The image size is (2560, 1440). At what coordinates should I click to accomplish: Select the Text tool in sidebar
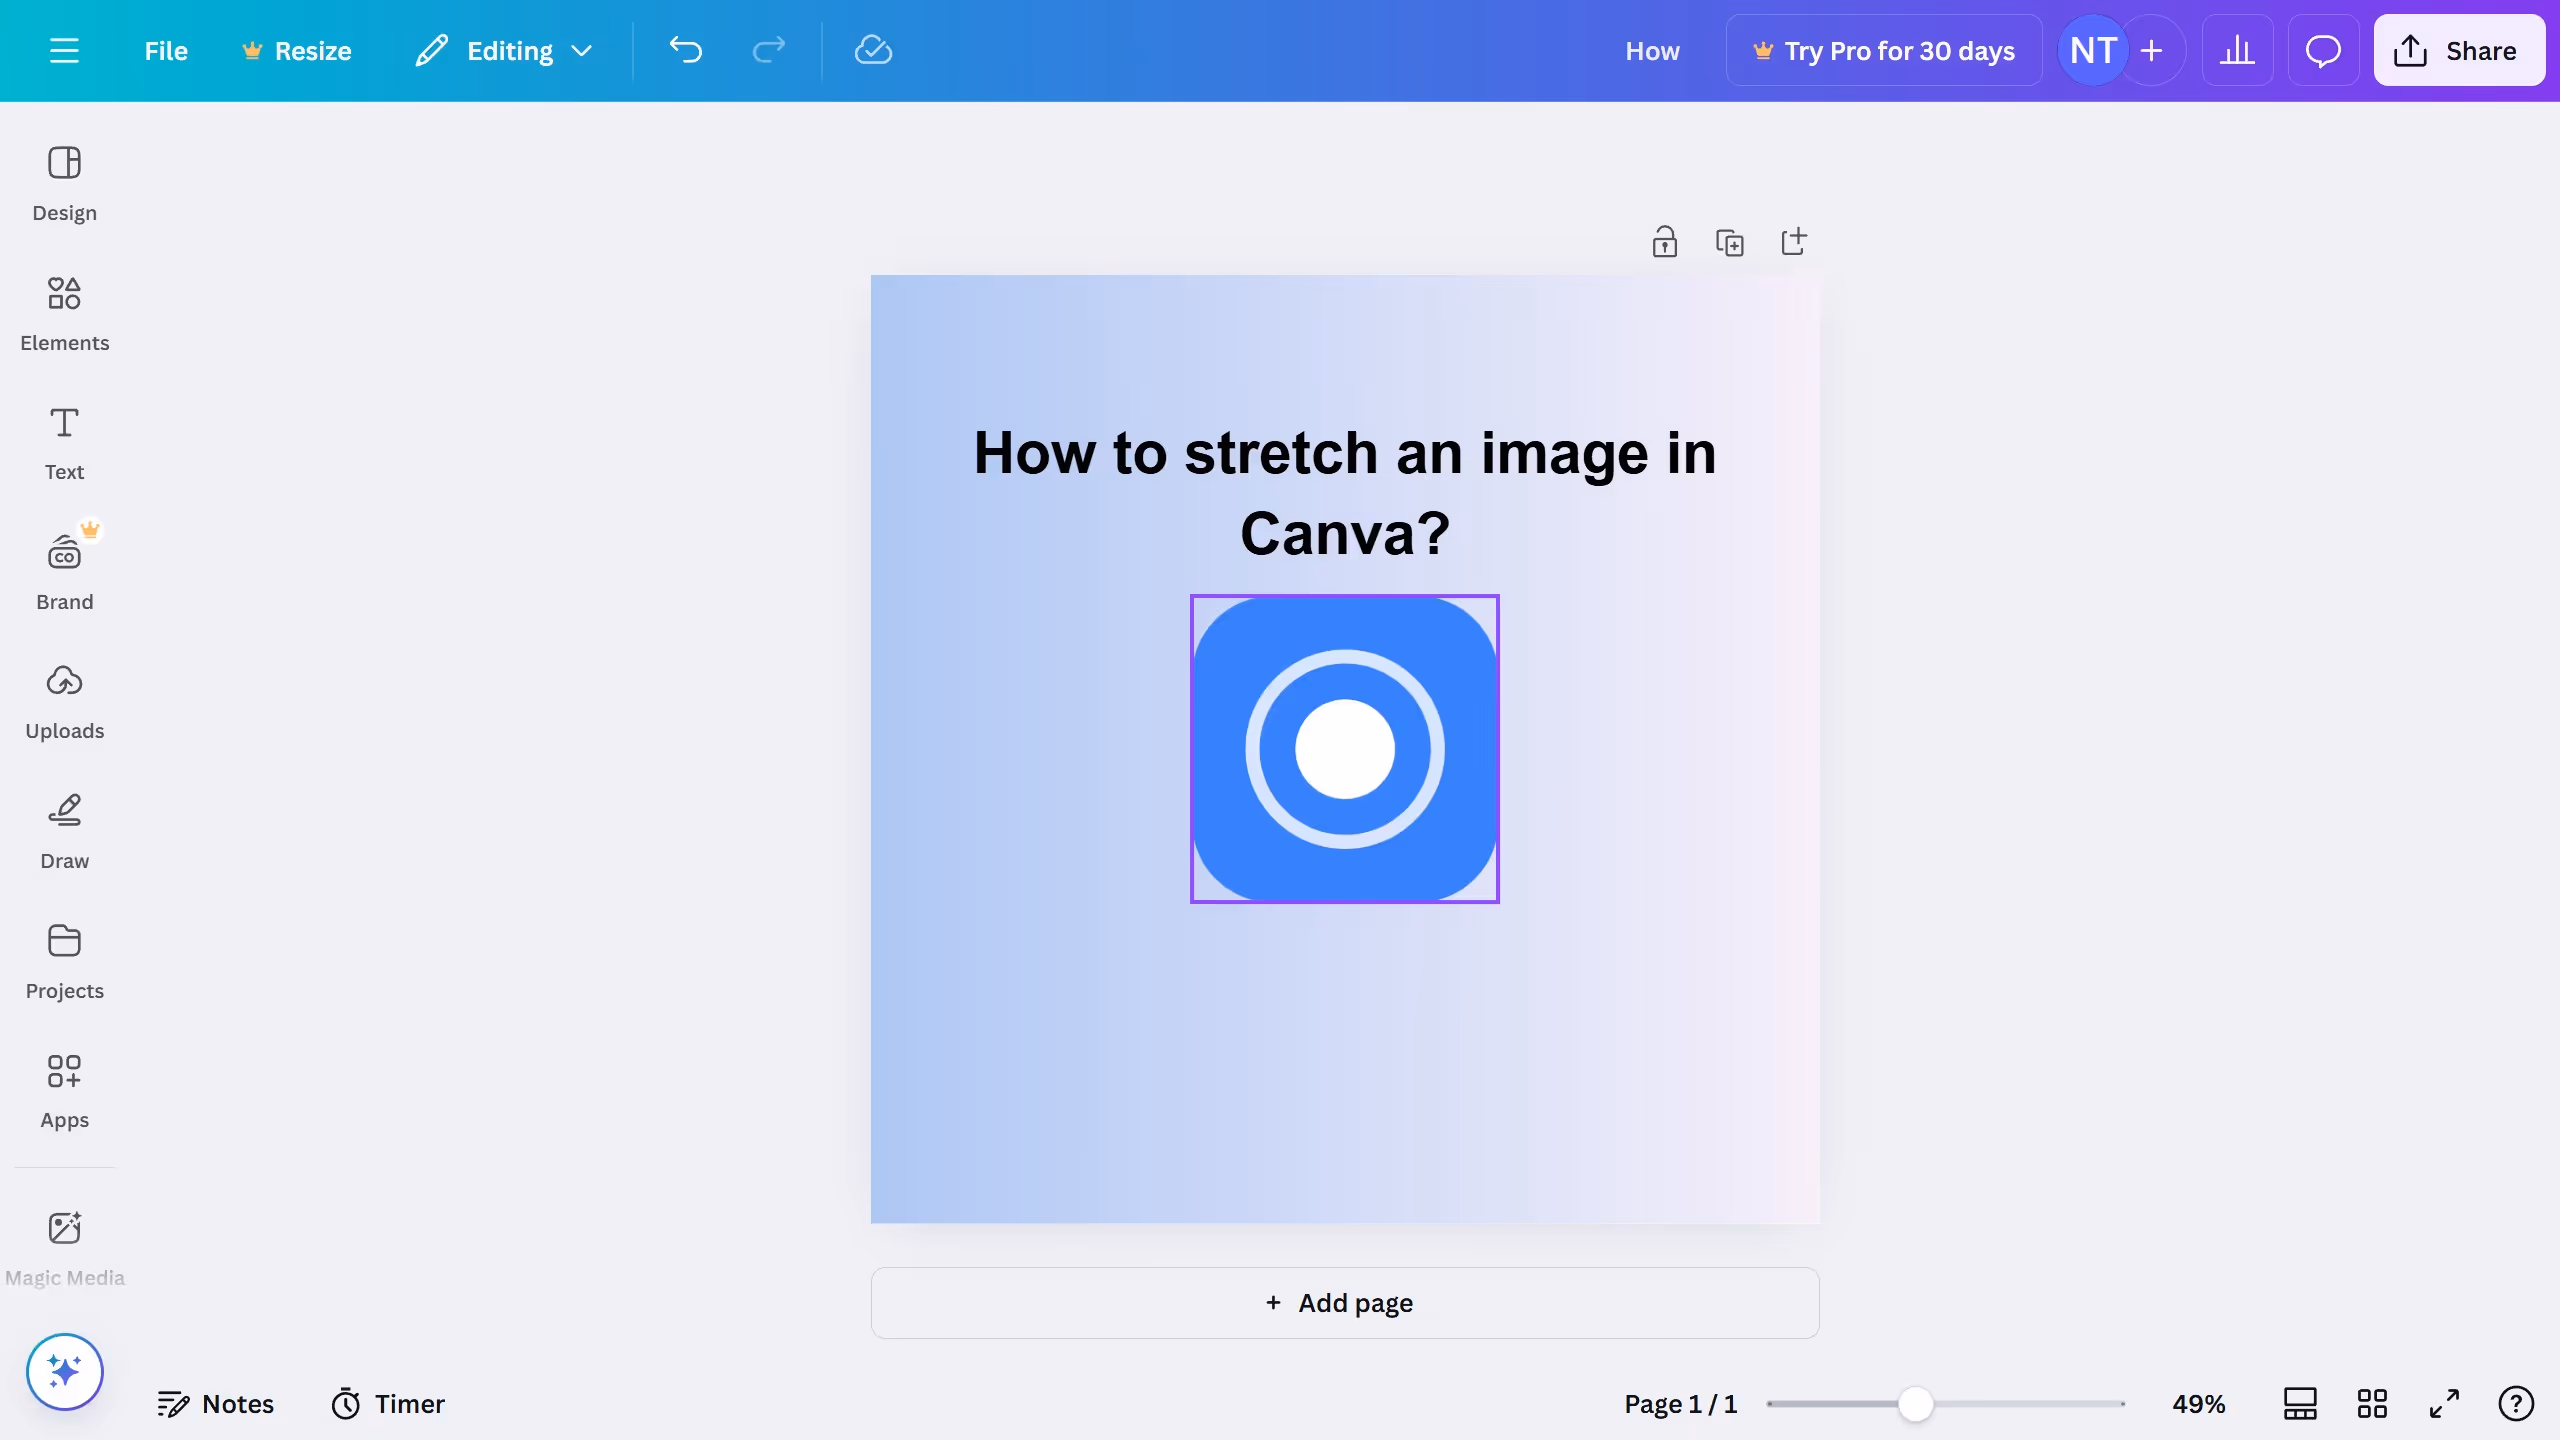point(64,442)
